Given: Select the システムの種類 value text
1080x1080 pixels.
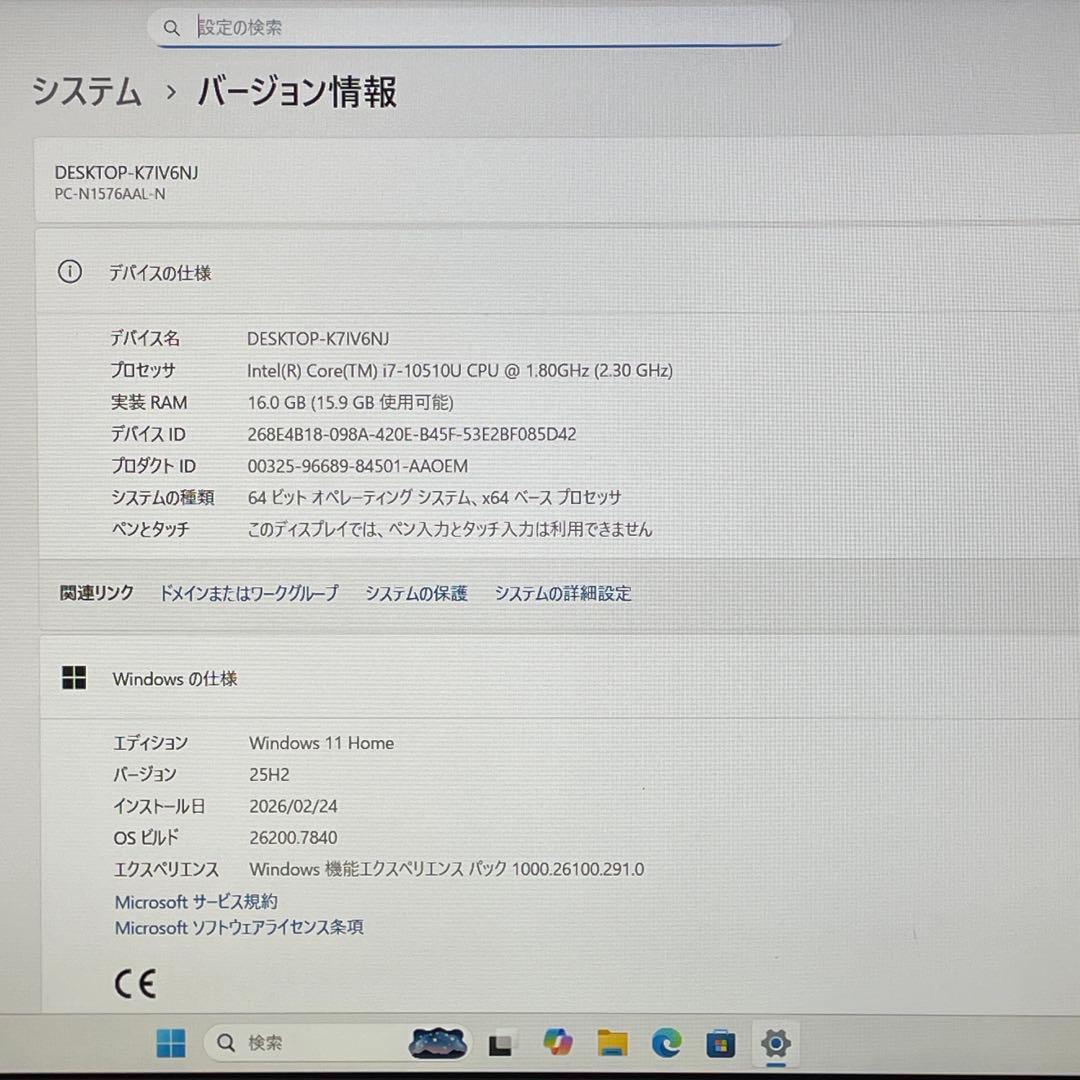Looking at the screenshot, I should [x=435, y=497].
